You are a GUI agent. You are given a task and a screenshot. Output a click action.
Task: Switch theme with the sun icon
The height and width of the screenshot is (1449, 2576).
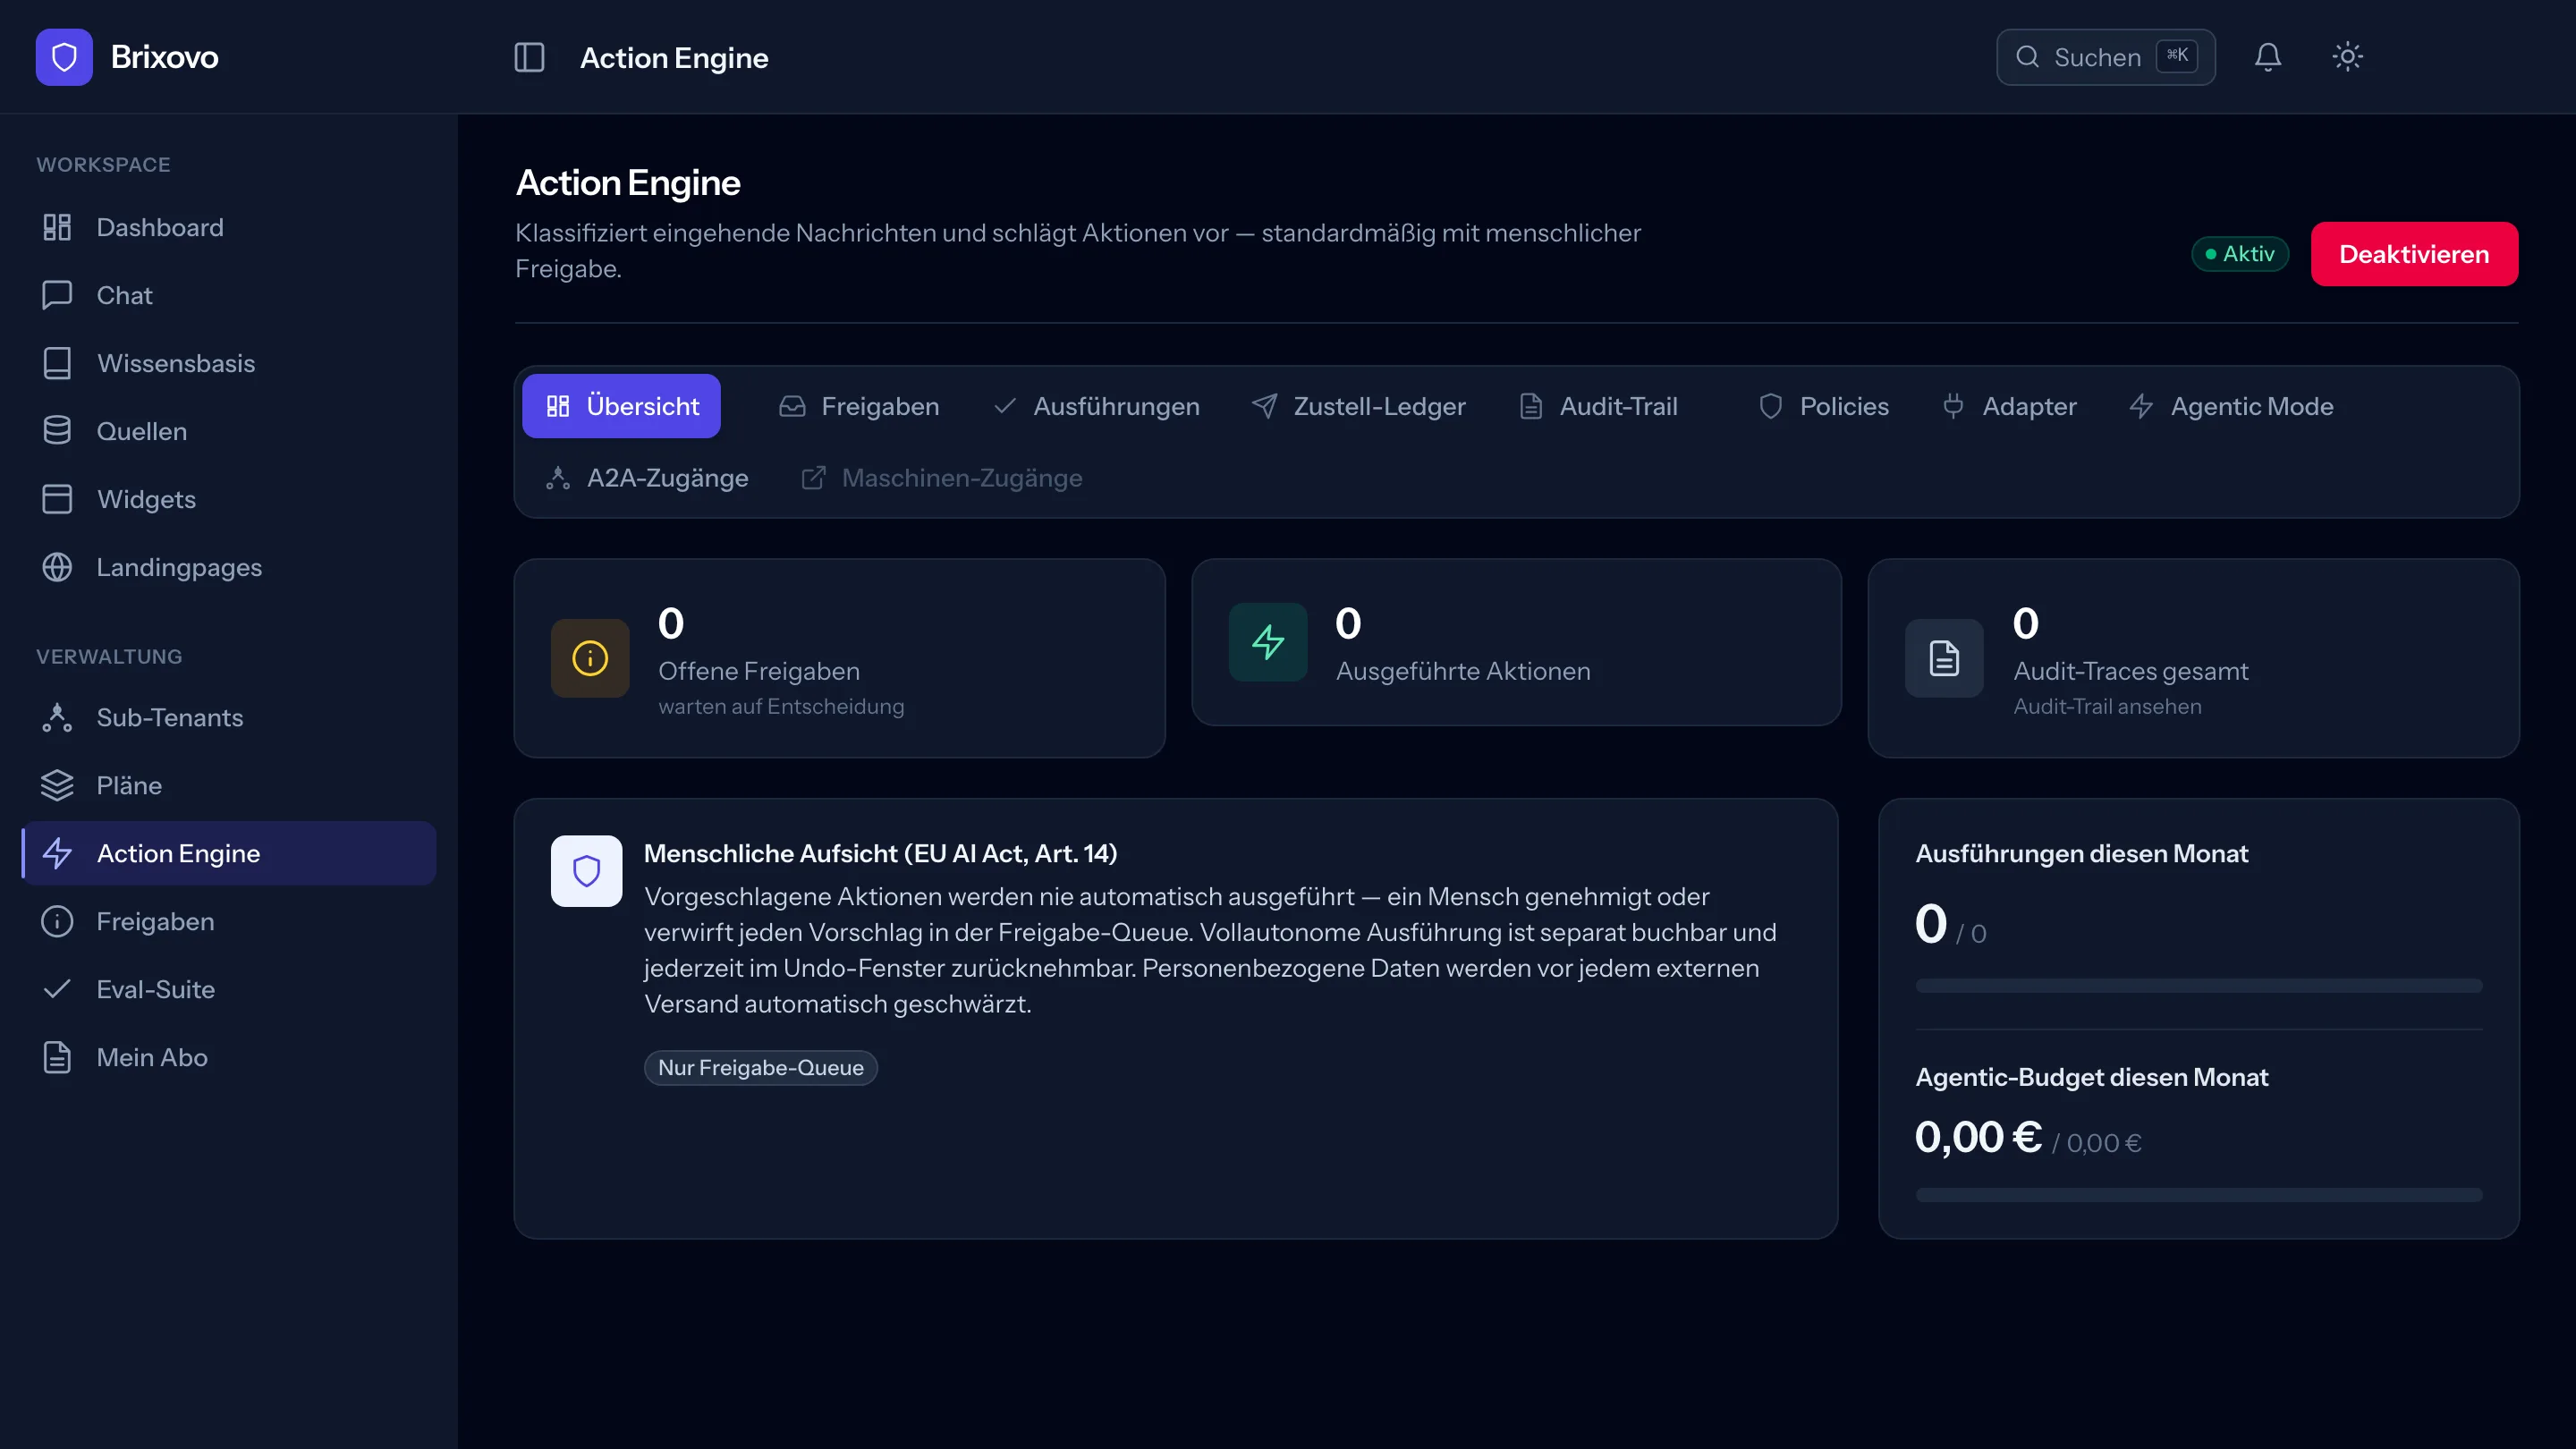click(x=2348, y=57)
